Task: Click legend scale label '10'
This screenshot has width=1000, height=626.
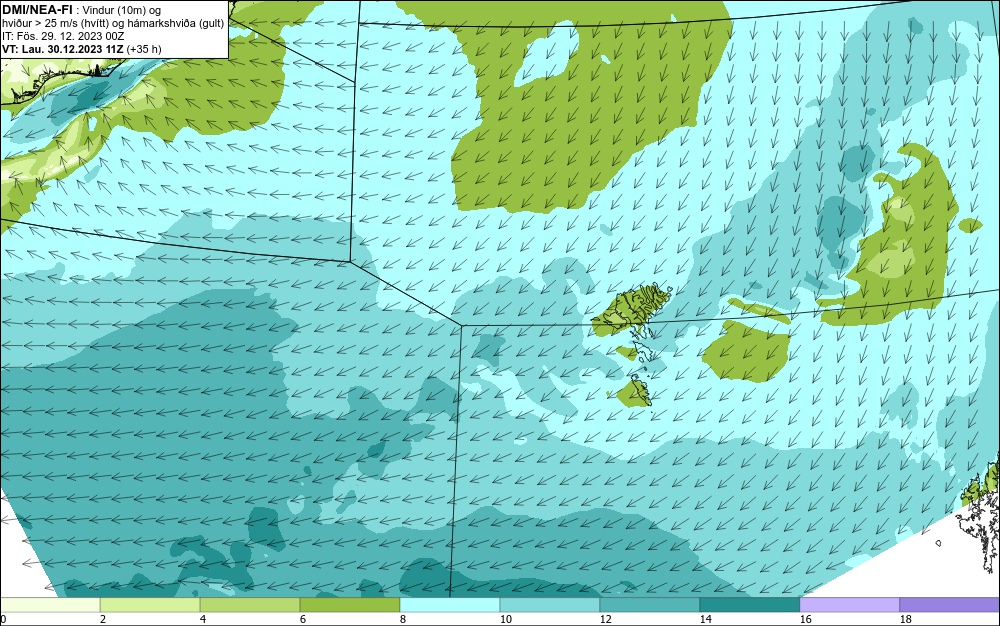Action: tap(506, 619)
